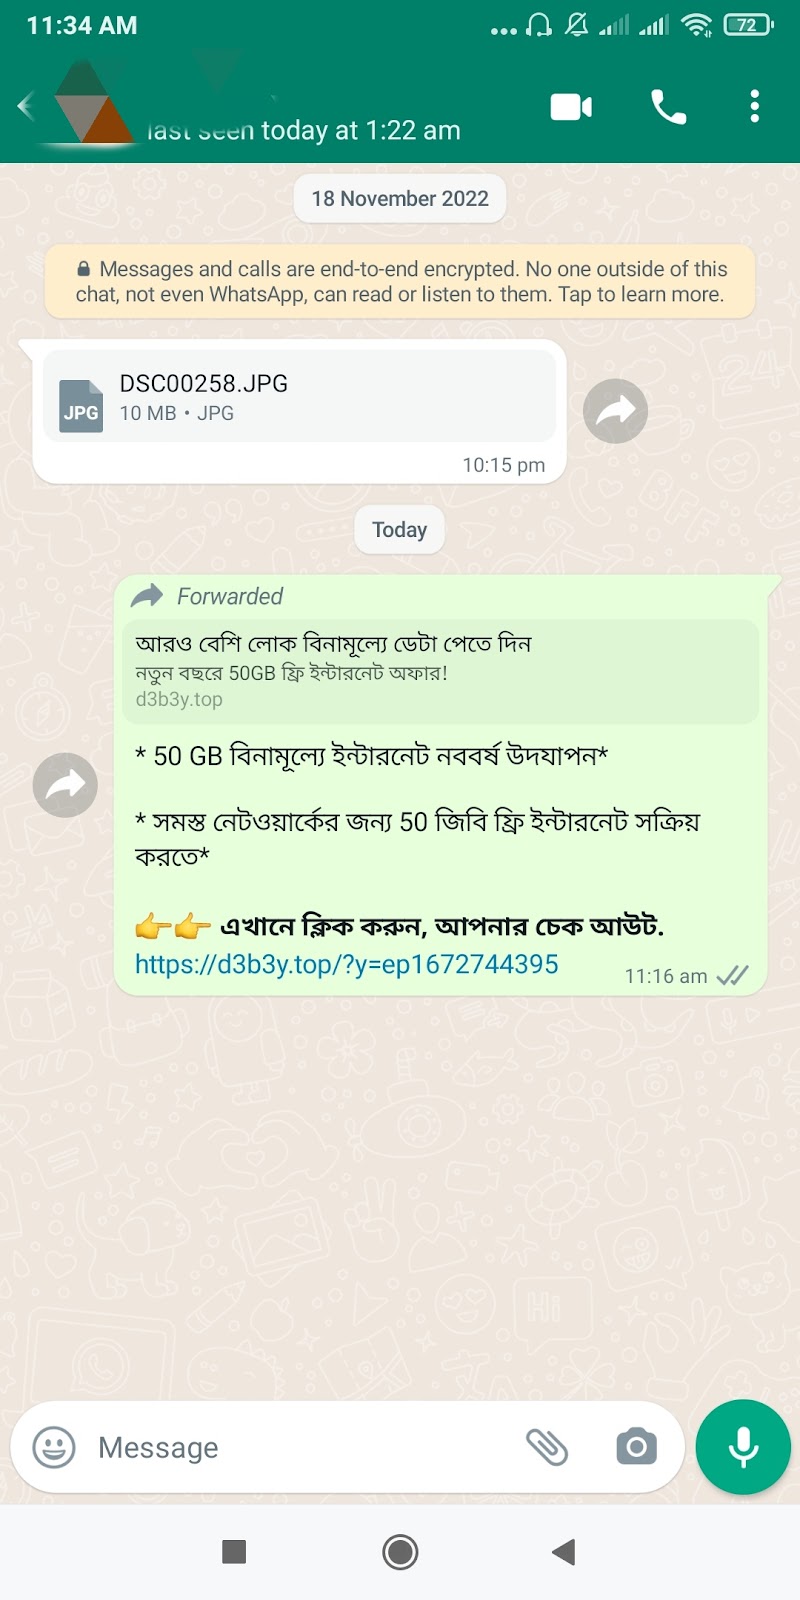
Task: Forward the DSC00258.JPG file
Action: [615, 411]
